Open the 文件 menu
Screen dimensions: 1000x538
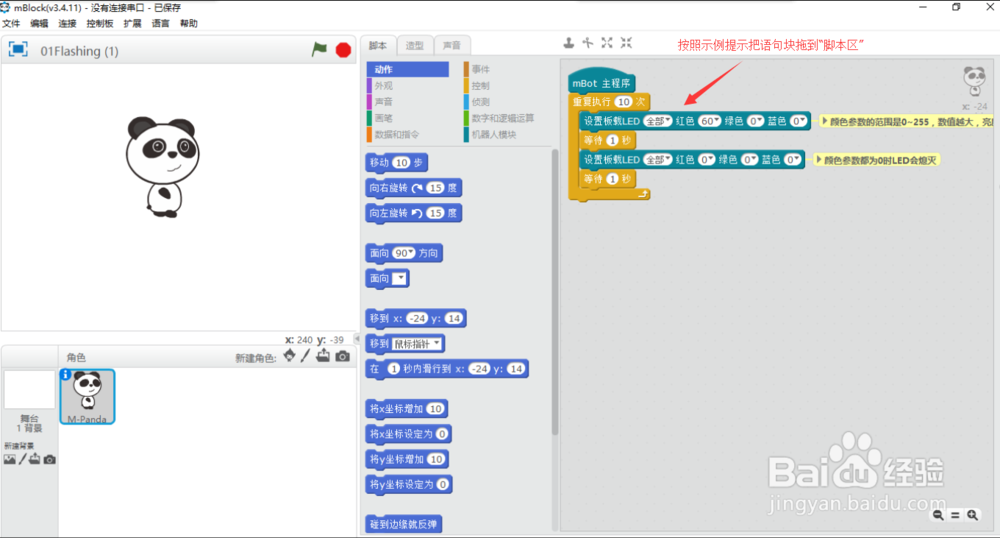coord(11,24)
